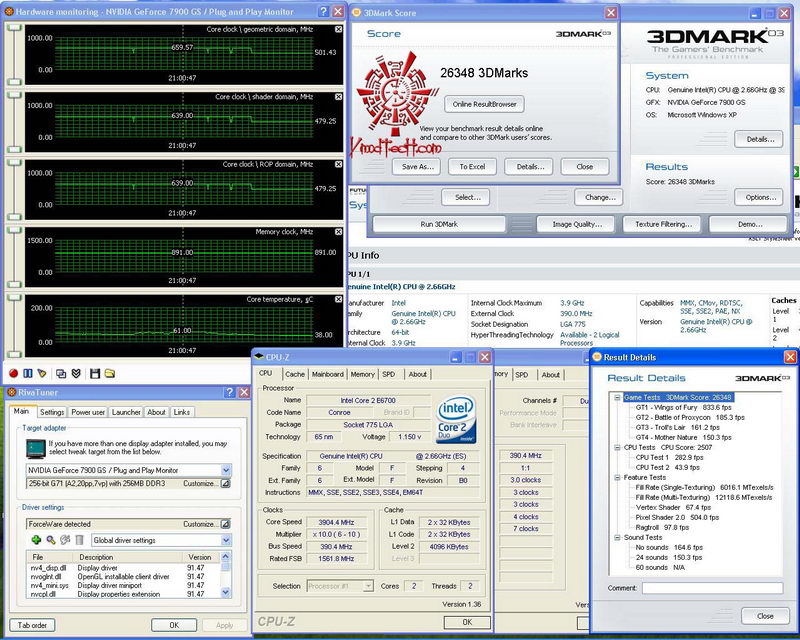
Task: Click the help question mark in RivaTuner title bar
Action: click(230, 392)
